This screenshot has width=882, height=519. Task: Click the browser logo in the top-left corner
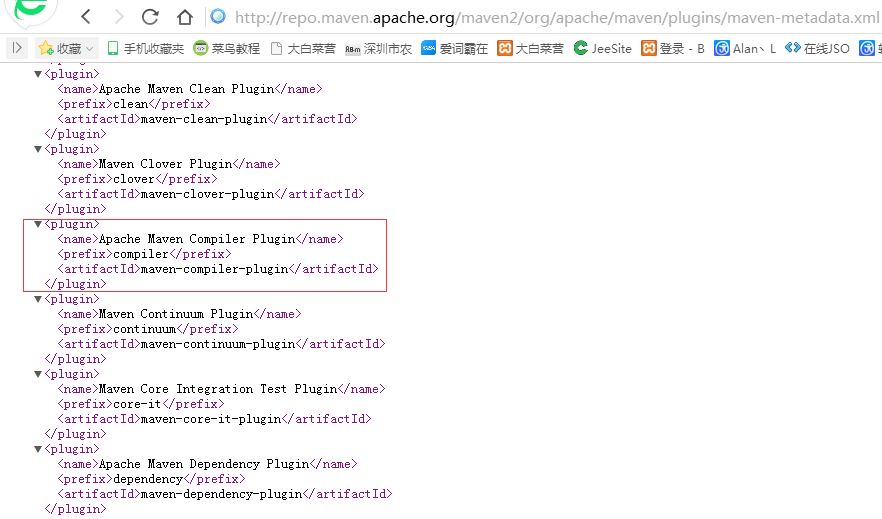click(x=30, y=10)
